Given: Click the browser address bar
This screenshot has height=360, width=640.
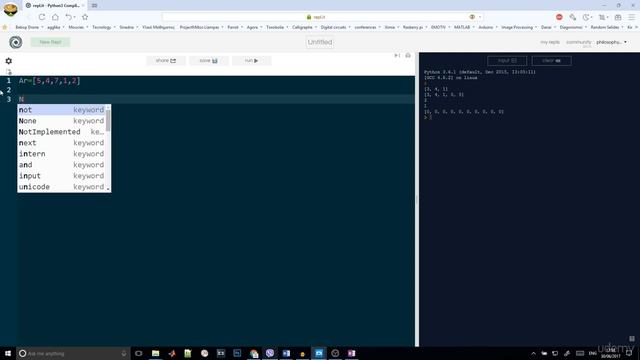Looking at the screenshot, I should [x=322, y=17].
